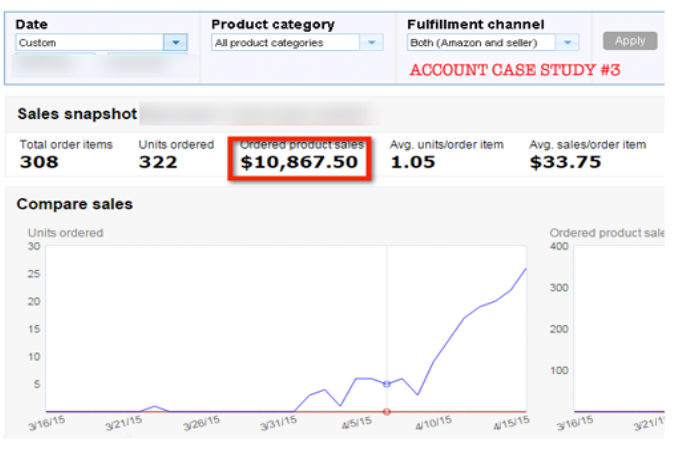
Task: Click the 4/15/15 date label on the axis
Action: coord(511,424)
